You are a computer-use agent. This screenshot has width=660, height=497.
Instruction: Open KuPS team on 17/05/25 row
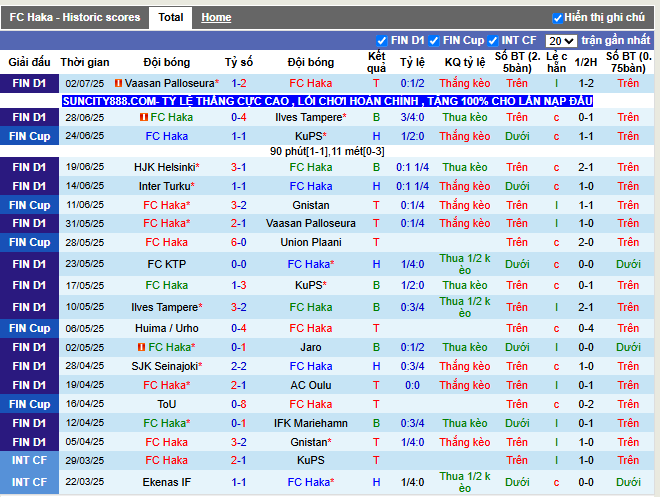(311, 285)
